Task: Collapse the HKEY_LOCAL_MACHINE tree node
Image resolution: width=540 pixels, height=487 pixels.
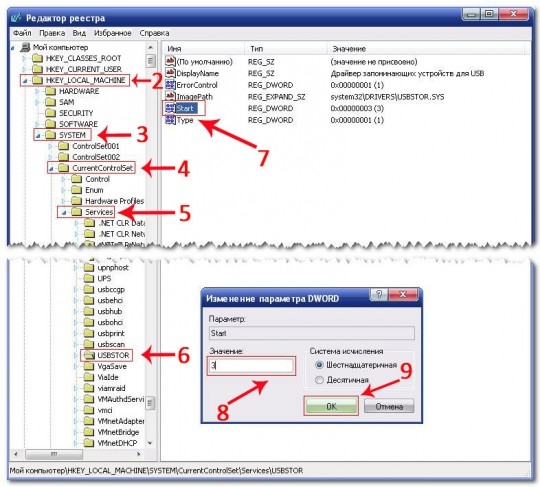Action: coord(25,81)
